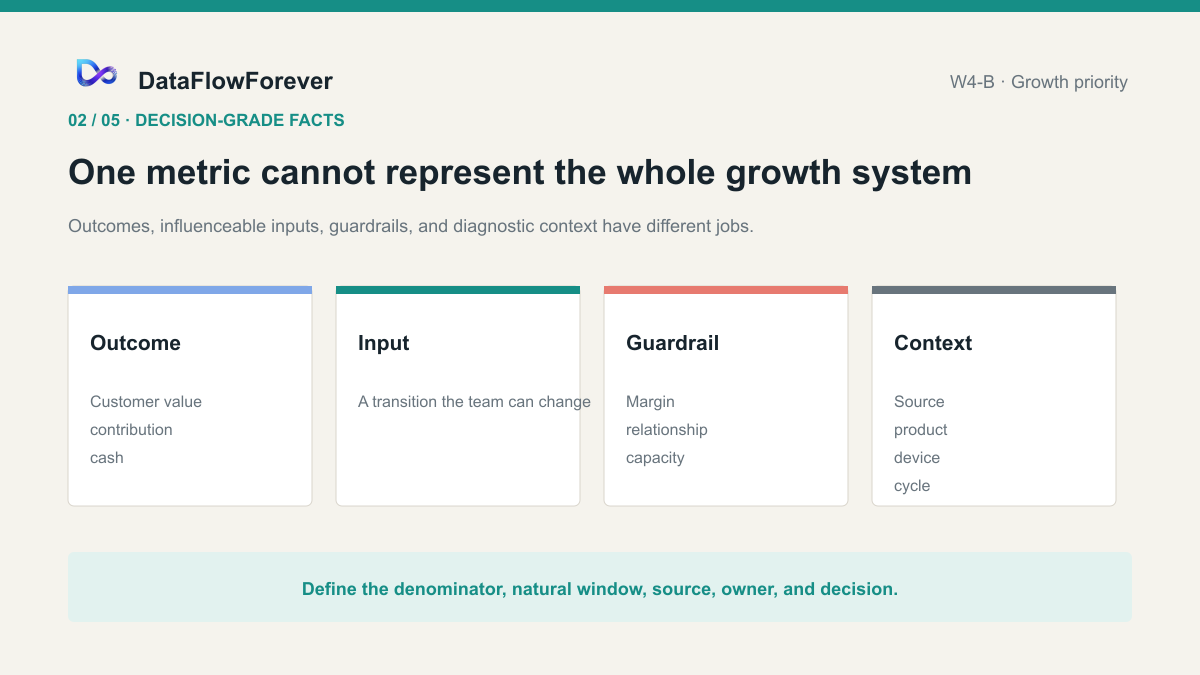Select 'contribution' in the Outcome card

131,430
